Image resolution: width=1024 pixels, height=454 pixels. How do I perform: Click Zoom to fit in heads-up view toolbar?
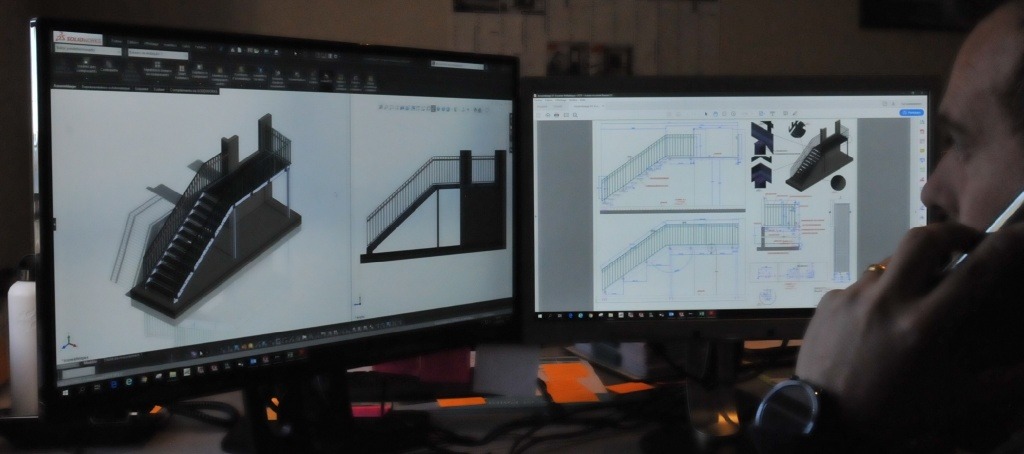[380, 107]
